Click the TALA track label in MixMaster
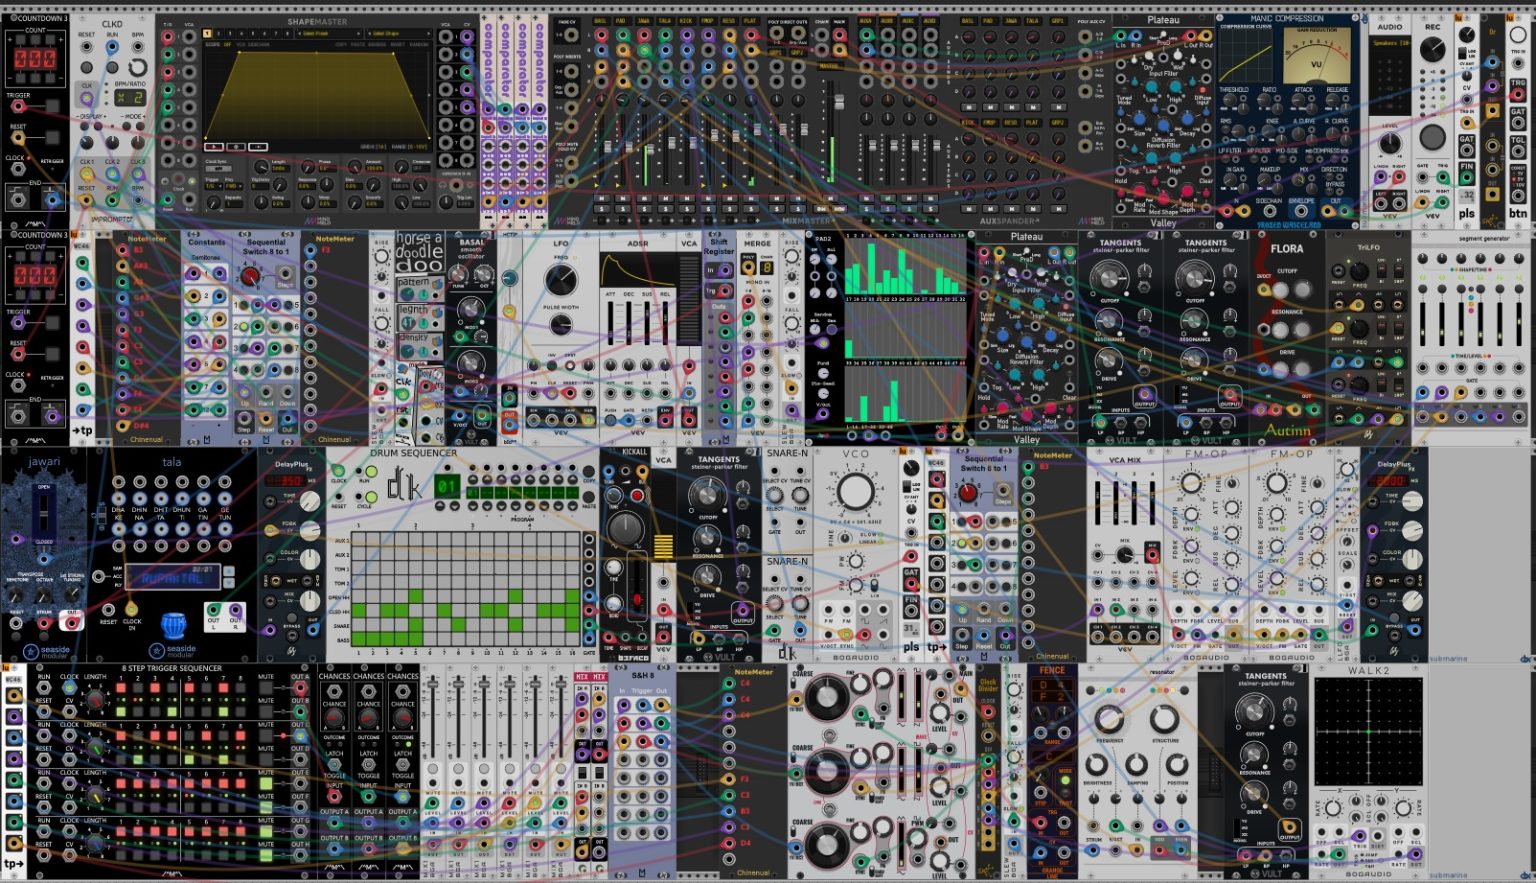Screen dimensions: 1536x883 coord(665,21)
